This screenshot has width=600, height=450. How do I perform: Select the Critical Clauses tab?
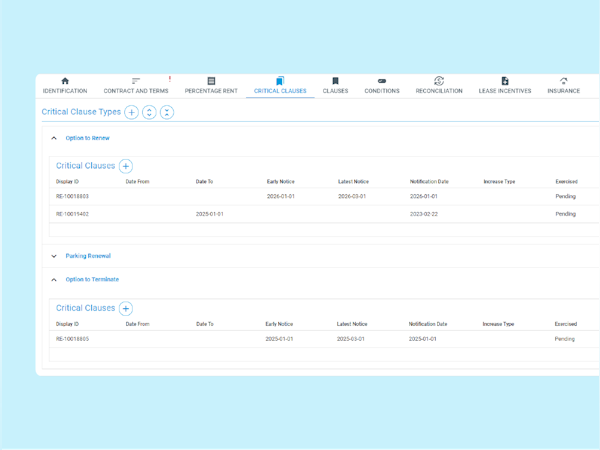280,86
